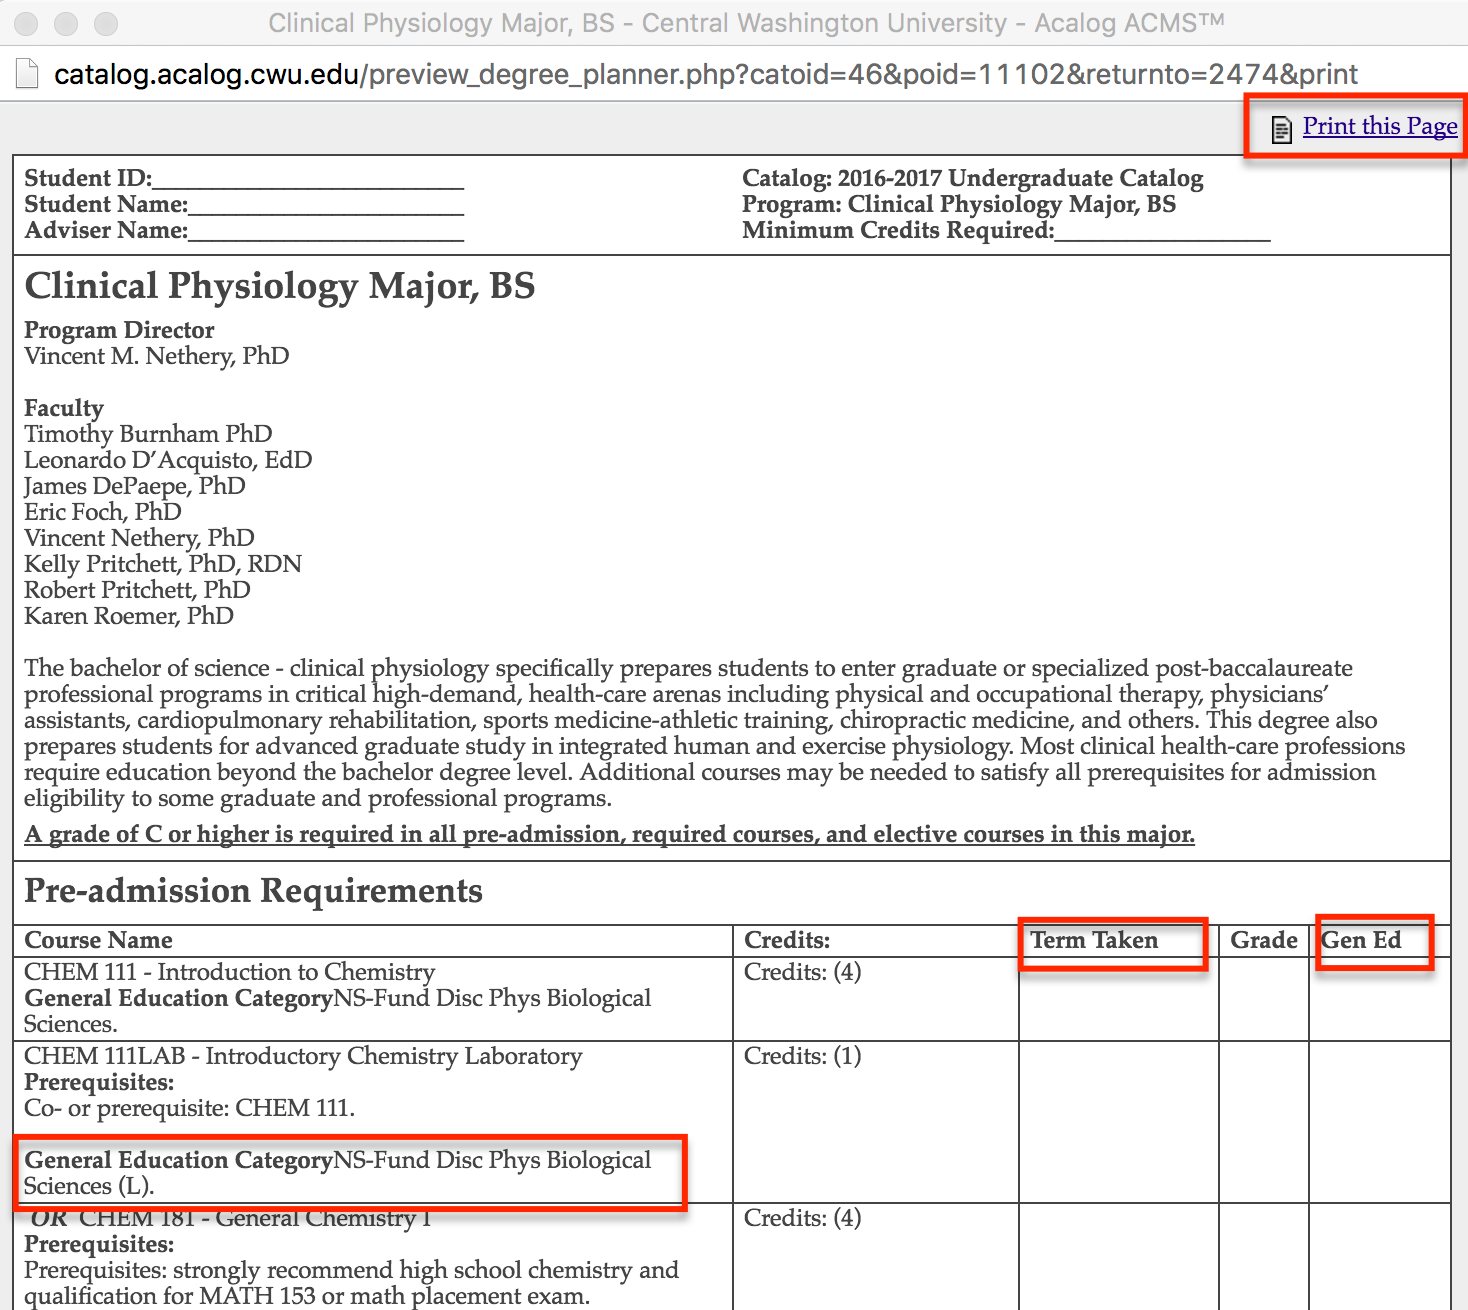Click faculty name Karen Roemer, PhD
1468x1310 pixels.
pos(129,616)
